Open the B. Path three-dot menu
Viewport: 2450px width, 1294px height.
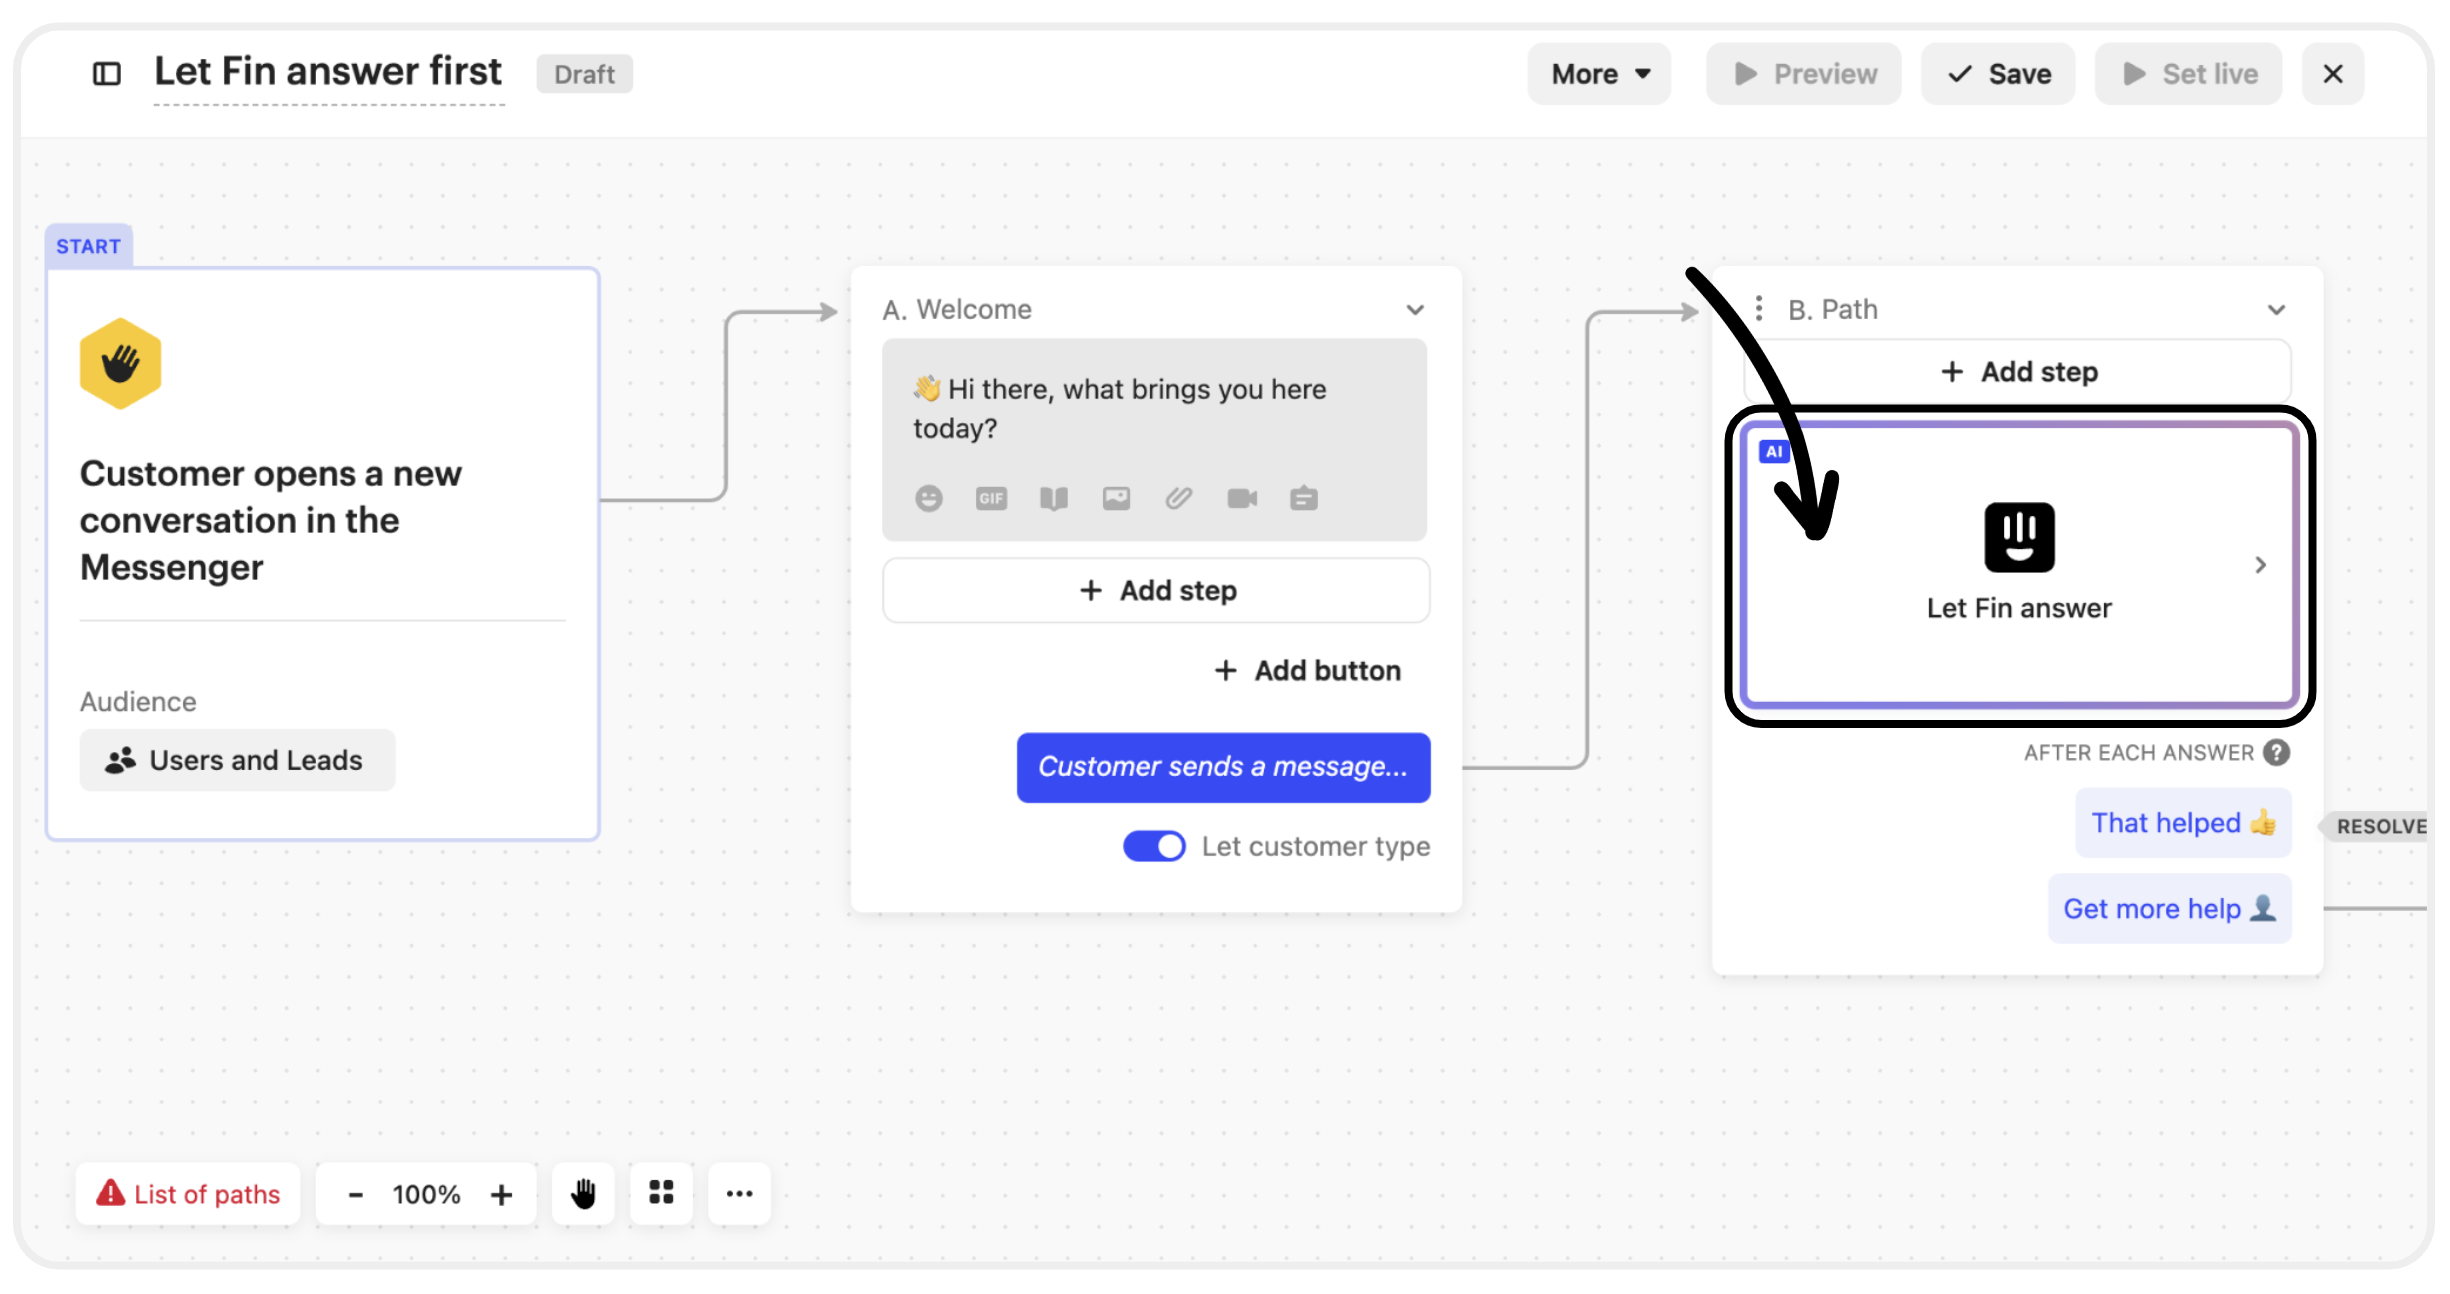click(1759, 309)
